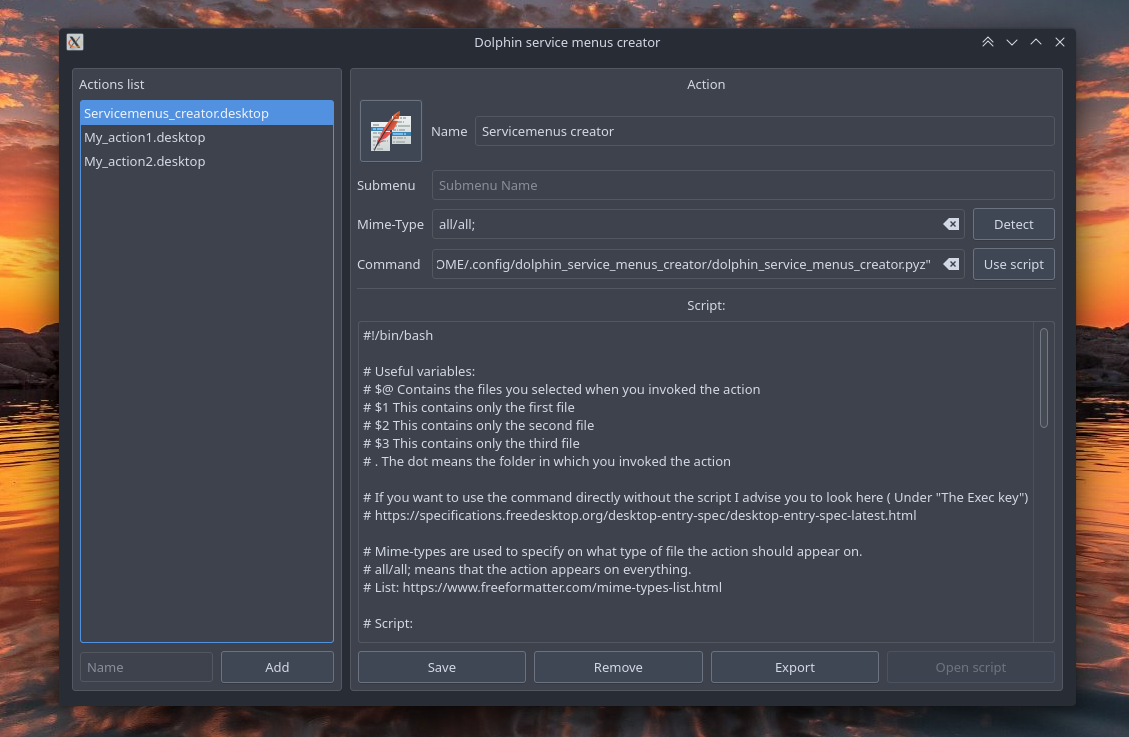This screenshot has width=1129, height=737.
Task: Click the Open script button
Action: click(x=971, y=667)
